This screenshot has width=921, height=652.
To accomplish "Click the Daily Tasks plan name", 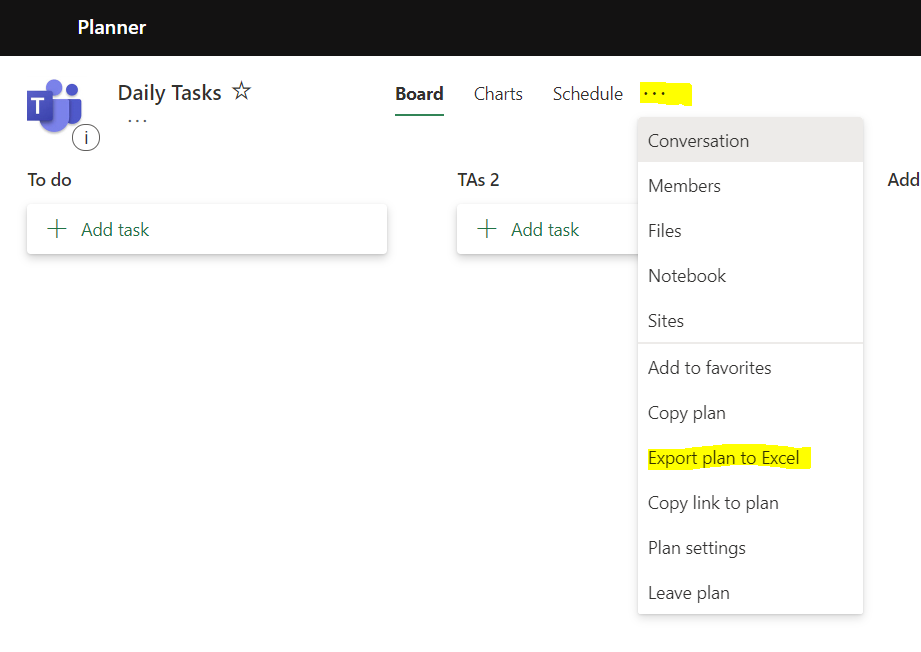I will coord(169,93).
